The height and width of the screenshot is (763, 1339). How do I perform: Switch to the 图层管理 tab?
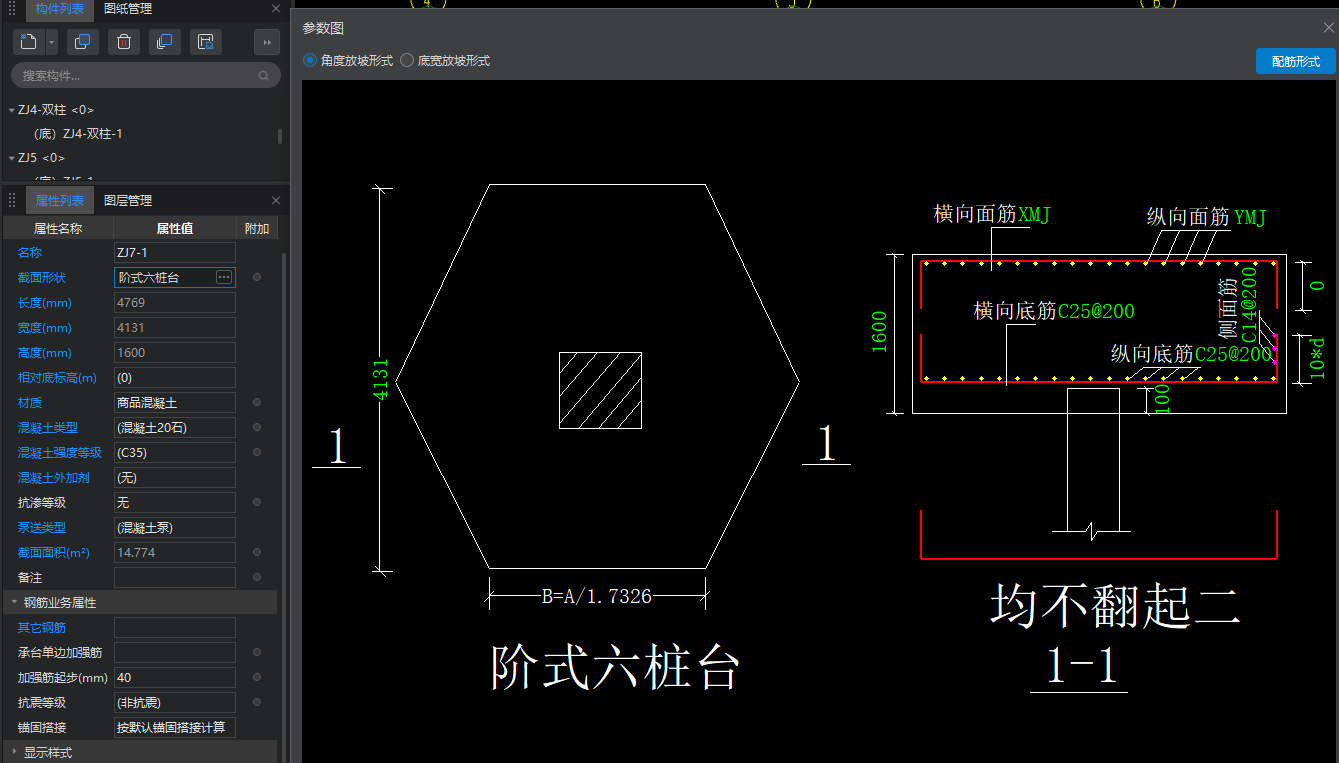(x=128, y=200)
